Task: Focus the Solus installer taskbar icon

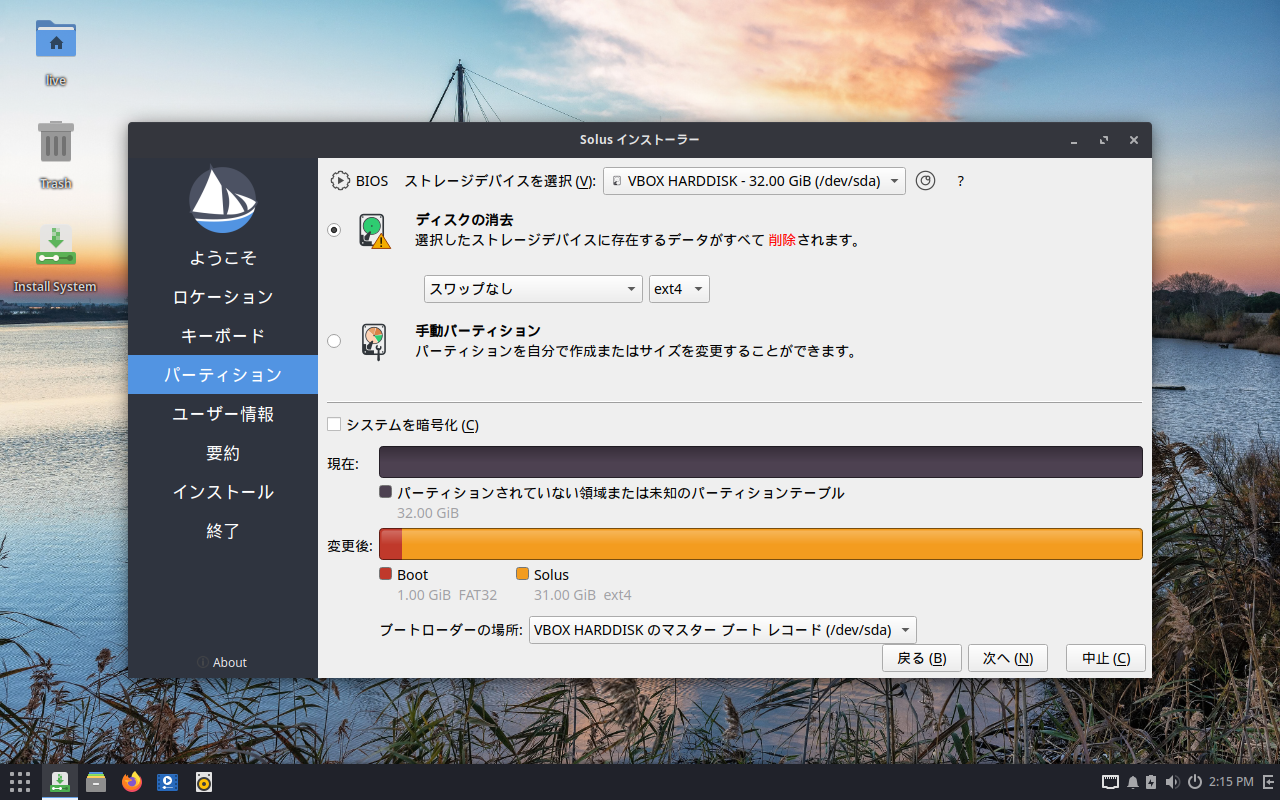Action: (x=60, y=782)
